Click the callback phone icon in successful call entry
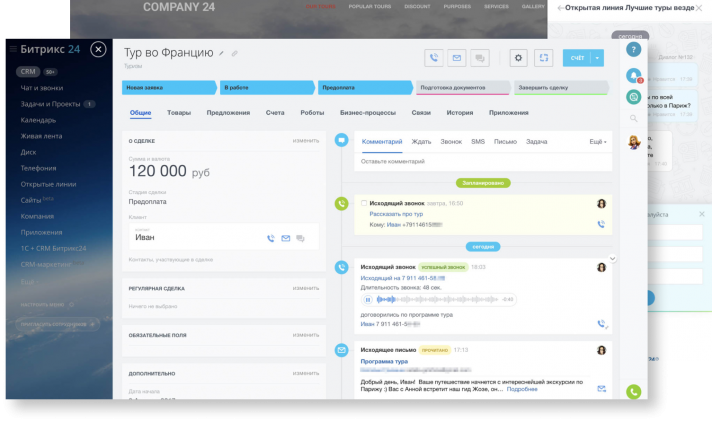The image size is (712, 422). point(602,324)
